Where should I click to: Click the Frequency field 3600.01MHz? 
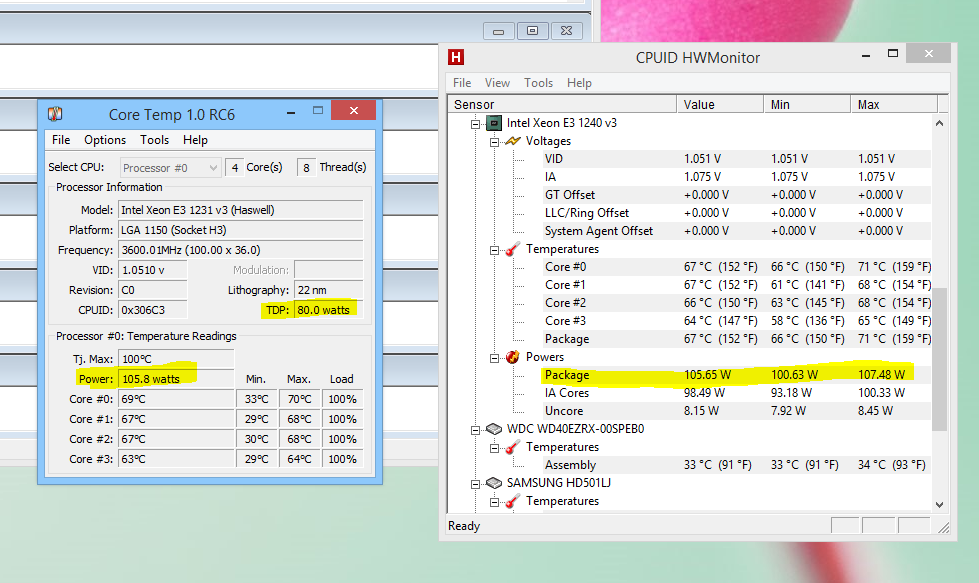[240, 250]
